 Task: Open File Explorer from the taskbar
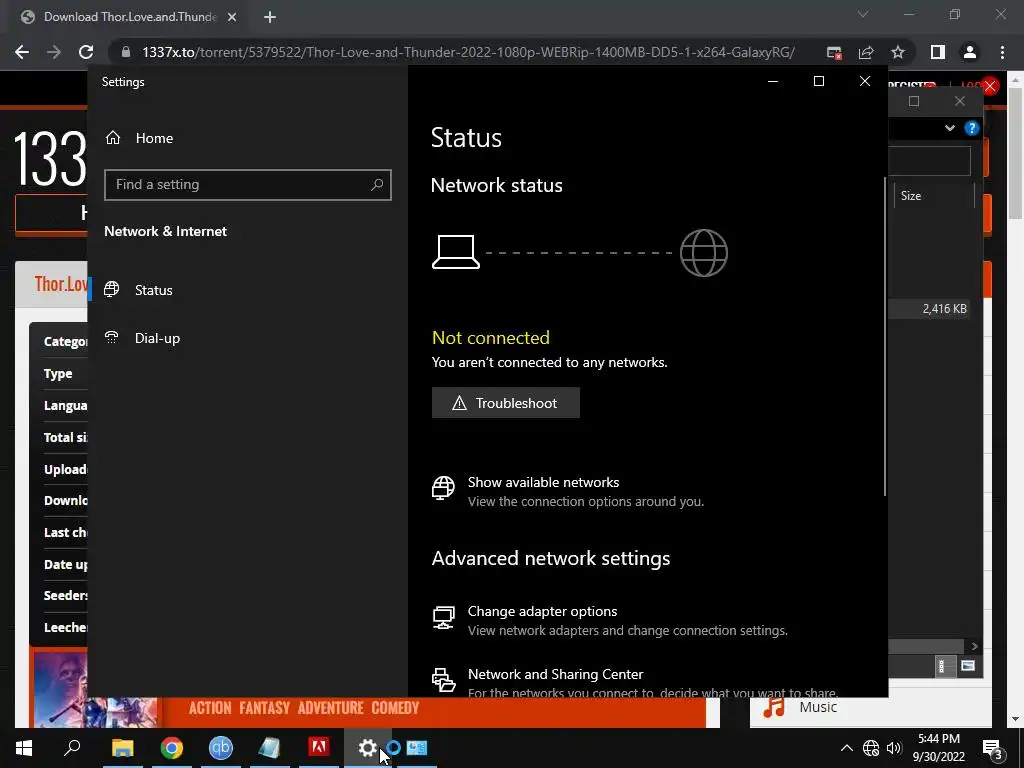(x=122, y=748)
